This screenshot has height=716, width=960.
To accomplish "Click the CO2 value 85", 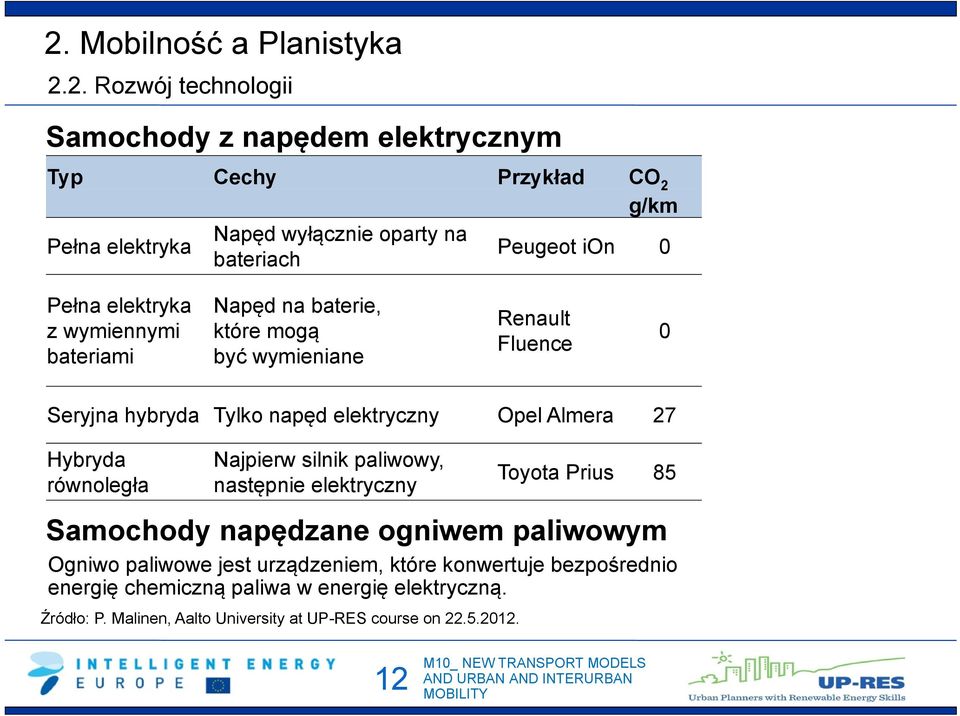I will (x=664, y=472).
